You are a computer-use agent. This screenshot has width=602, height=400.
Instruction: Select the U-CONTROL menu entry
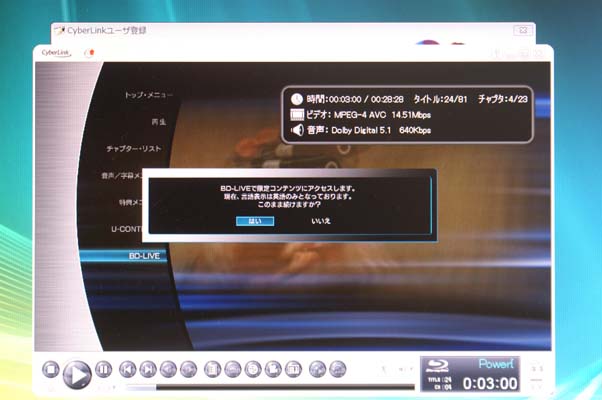coord(127,229)
